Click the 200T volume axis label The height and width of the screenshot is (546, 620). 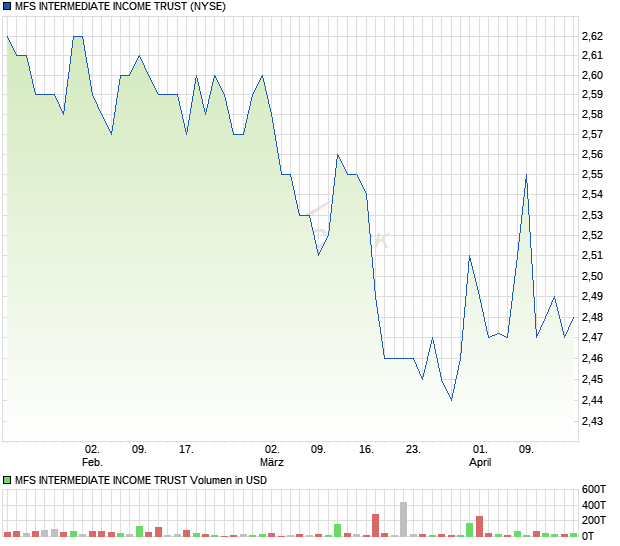pyautogui.click(x=594, y=520)
